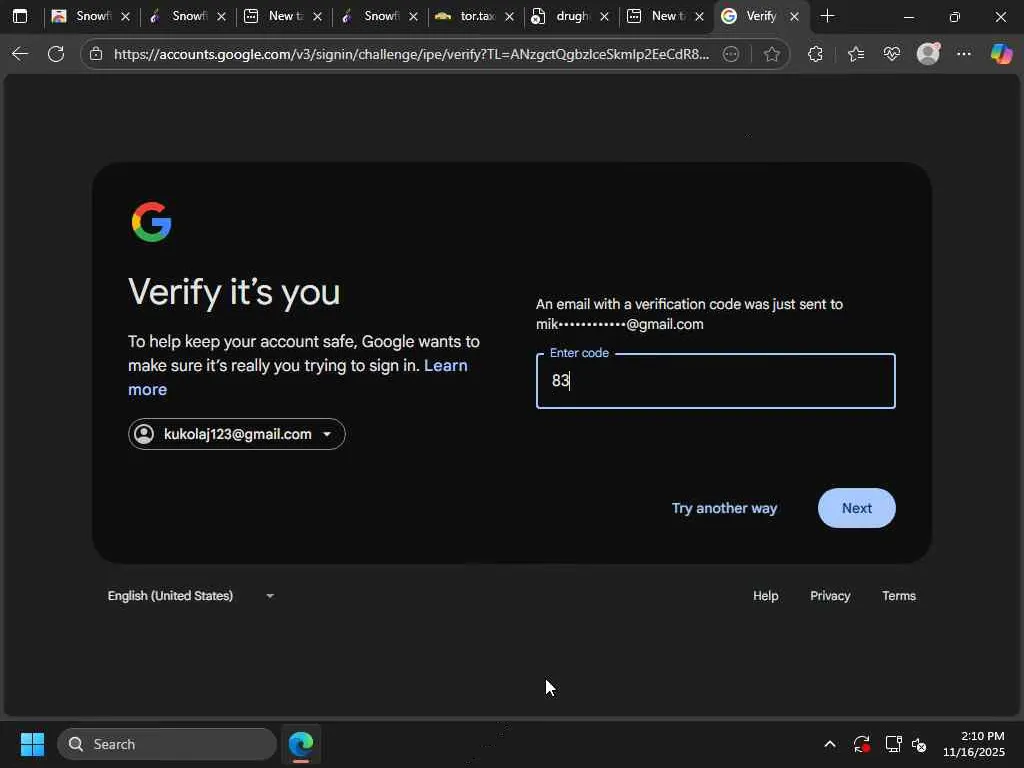Image resolution: width=1024 pixels, height=768 pixels.
Task: Open Browser essentials heart icon
Action: [891, 54]
